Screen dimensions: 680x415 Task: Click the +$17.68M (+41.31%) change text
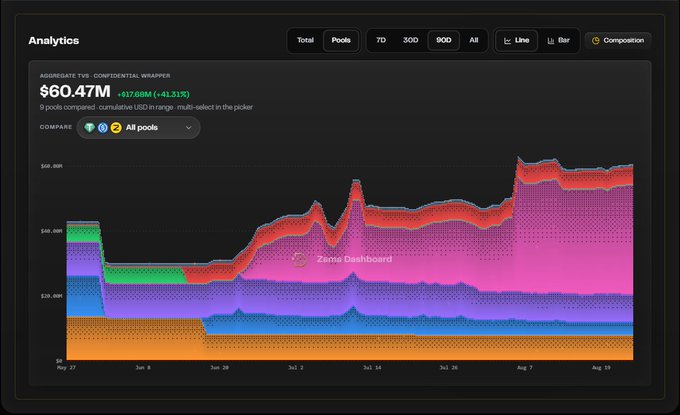(154, 94)
